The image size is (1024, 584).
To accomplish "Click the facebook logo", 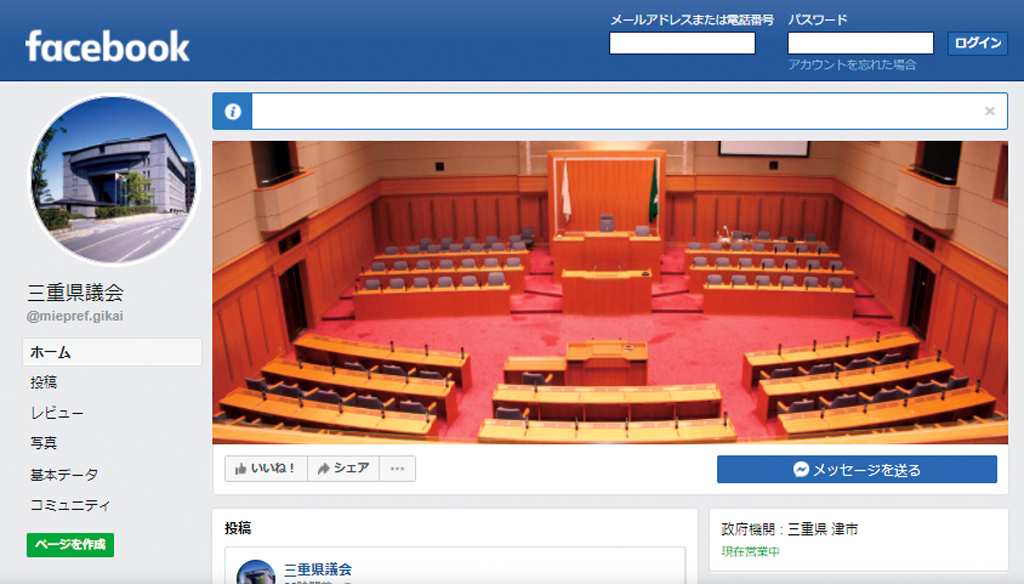I will [107, 46].
